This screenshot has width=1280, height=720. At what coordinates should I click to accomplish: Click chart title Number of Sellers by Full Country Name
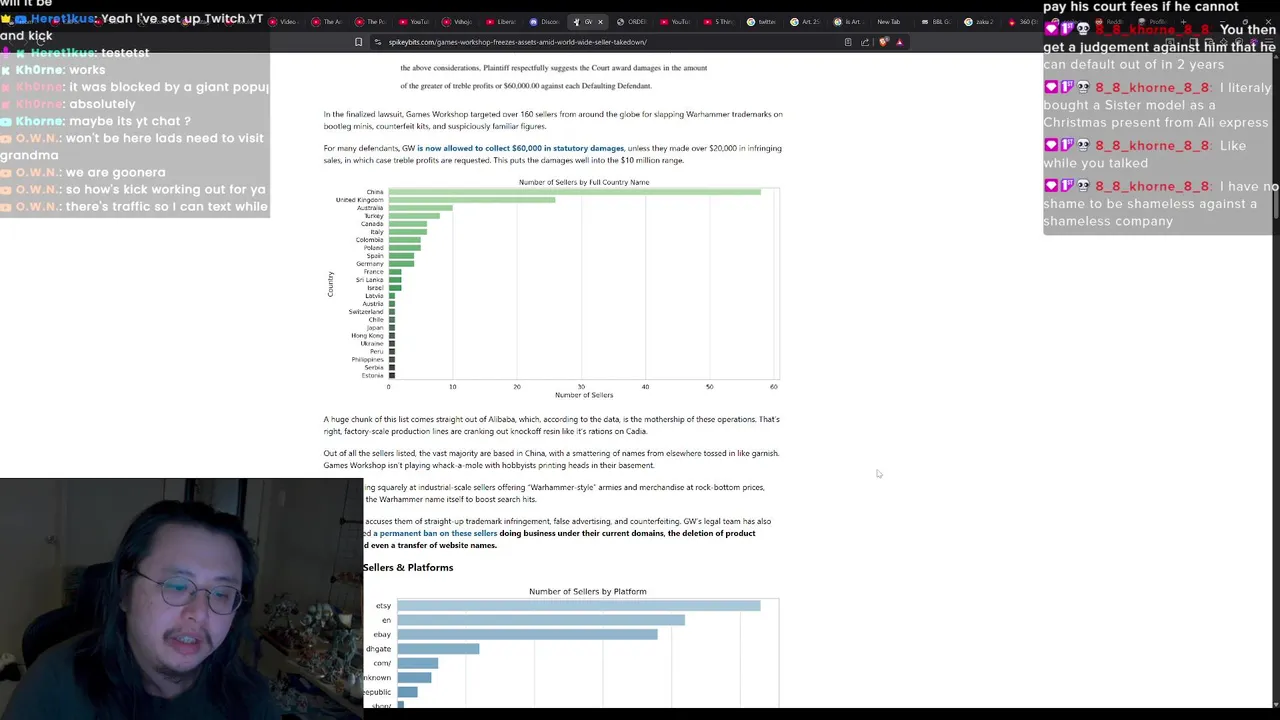click(584, 182)
